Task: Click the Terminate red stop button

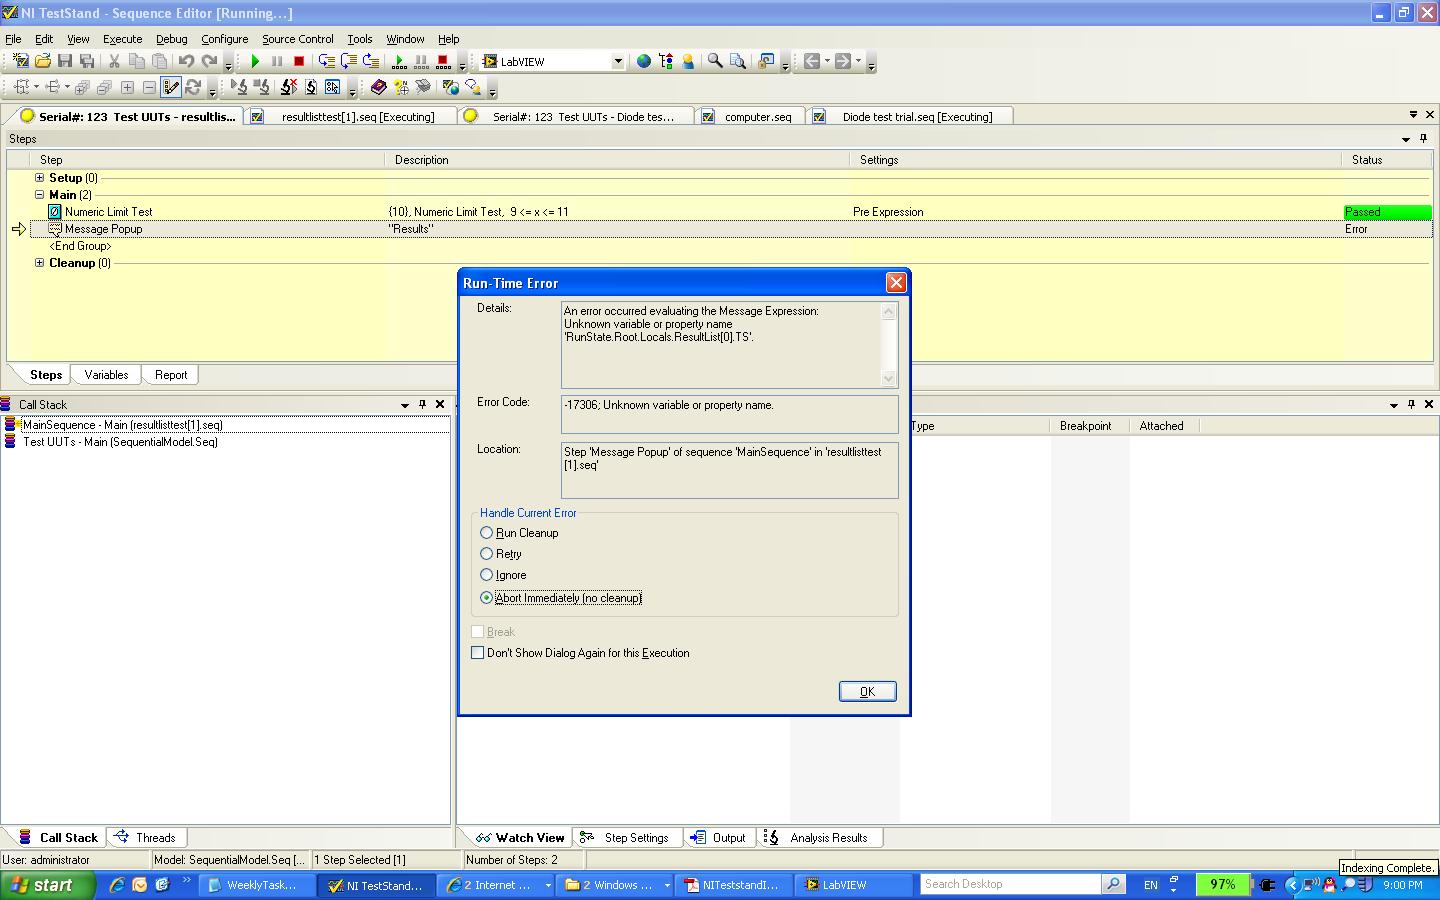Action: (299, 61)
